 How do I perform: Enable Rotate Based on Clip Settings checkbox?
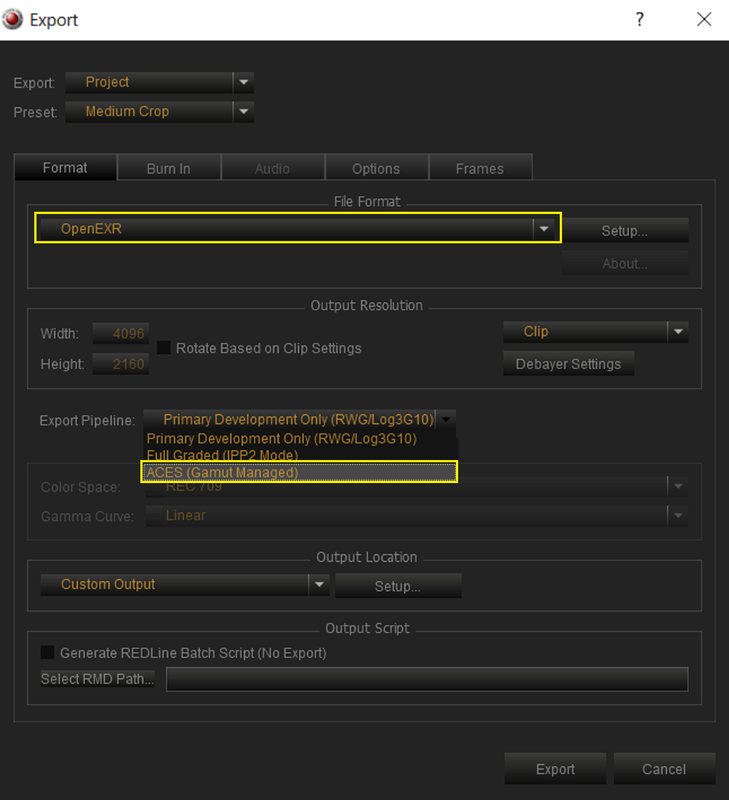pos(164,348)
